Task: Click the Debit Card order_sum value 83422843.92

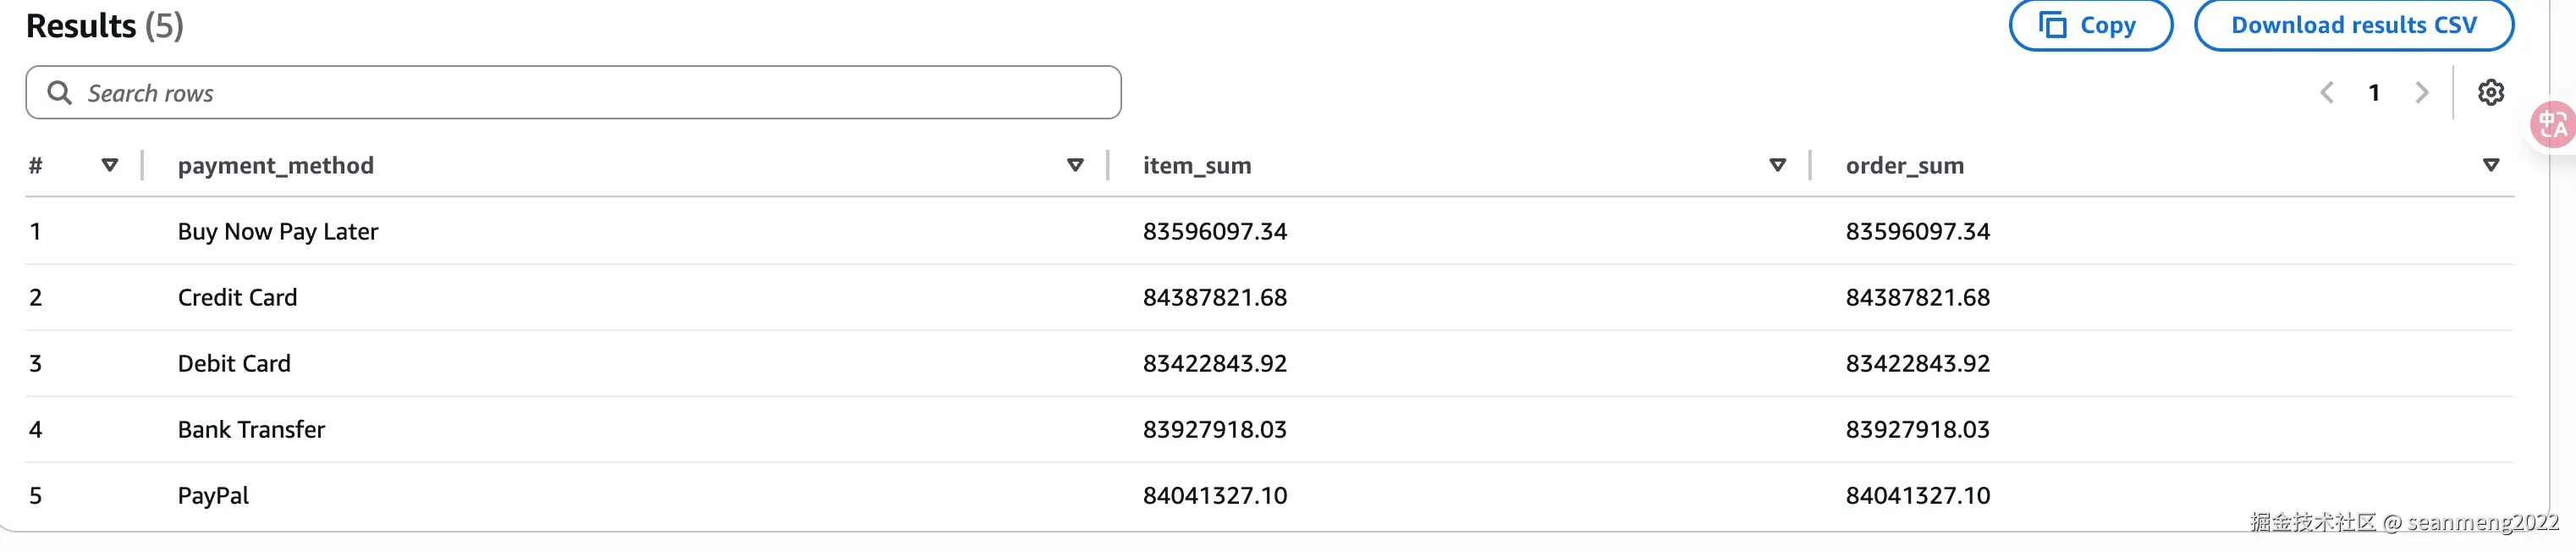Action: point(1917,364)
